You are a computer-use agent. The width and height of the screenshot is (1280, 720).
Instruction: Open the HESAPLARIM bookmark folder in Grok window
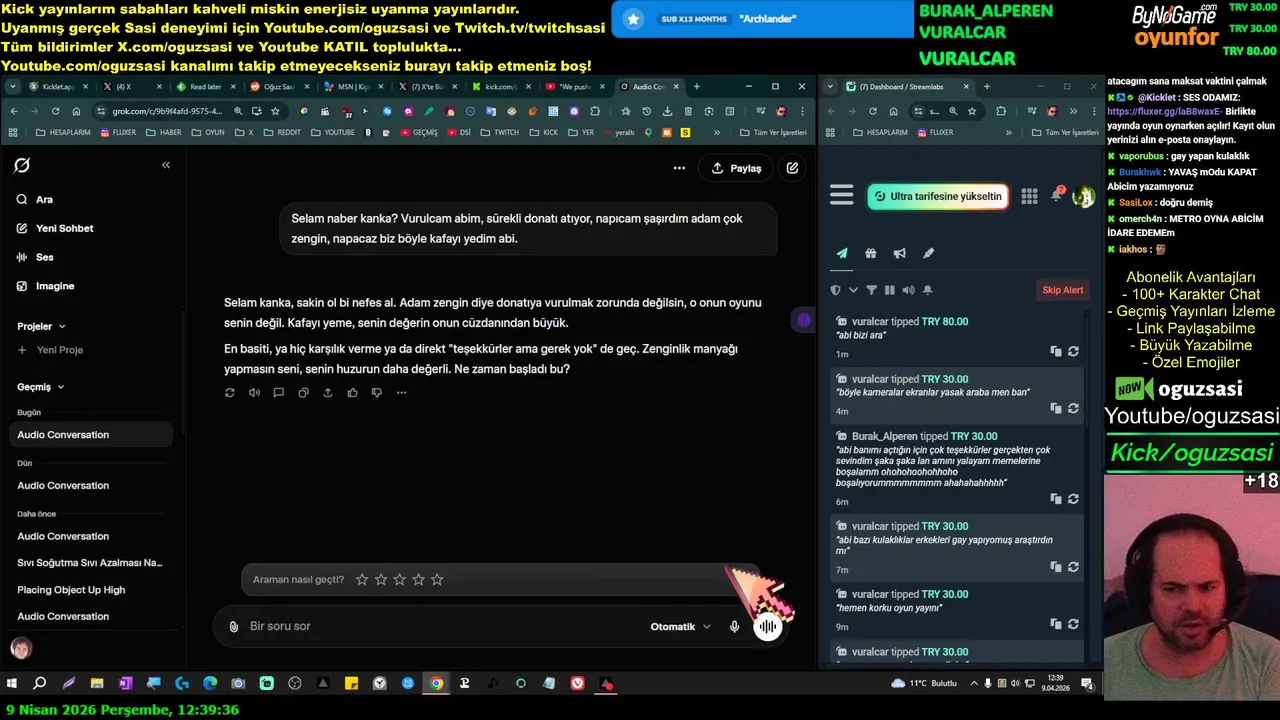pos(62,132)
